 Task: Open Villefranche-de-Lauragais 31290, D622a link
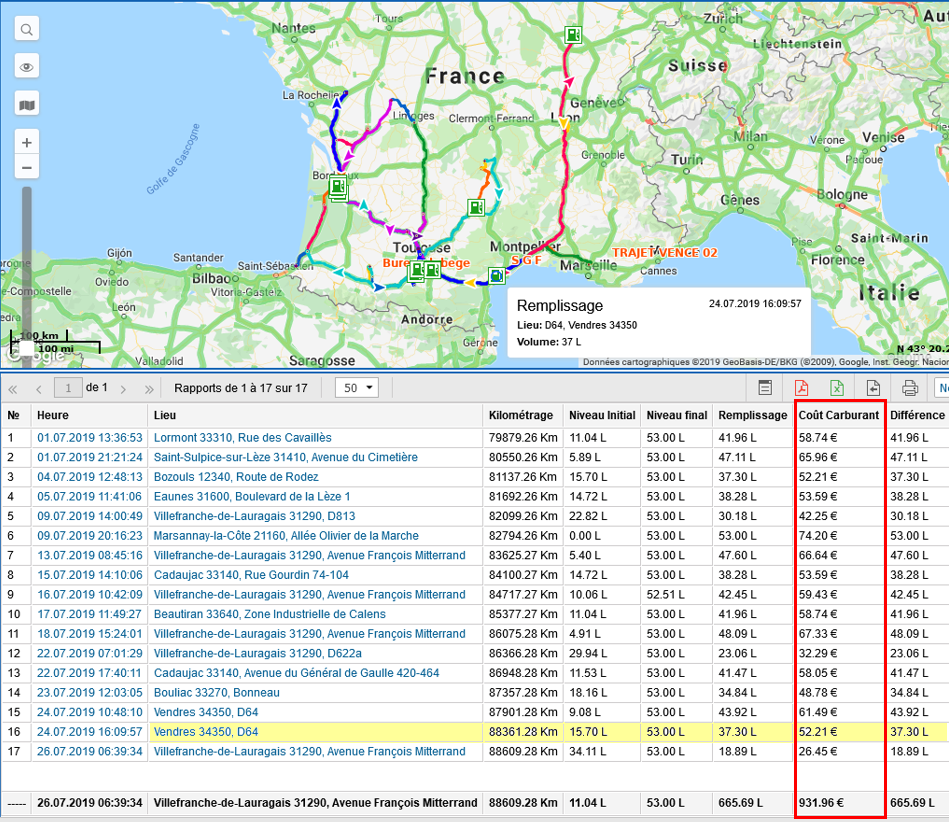(258, 654)
